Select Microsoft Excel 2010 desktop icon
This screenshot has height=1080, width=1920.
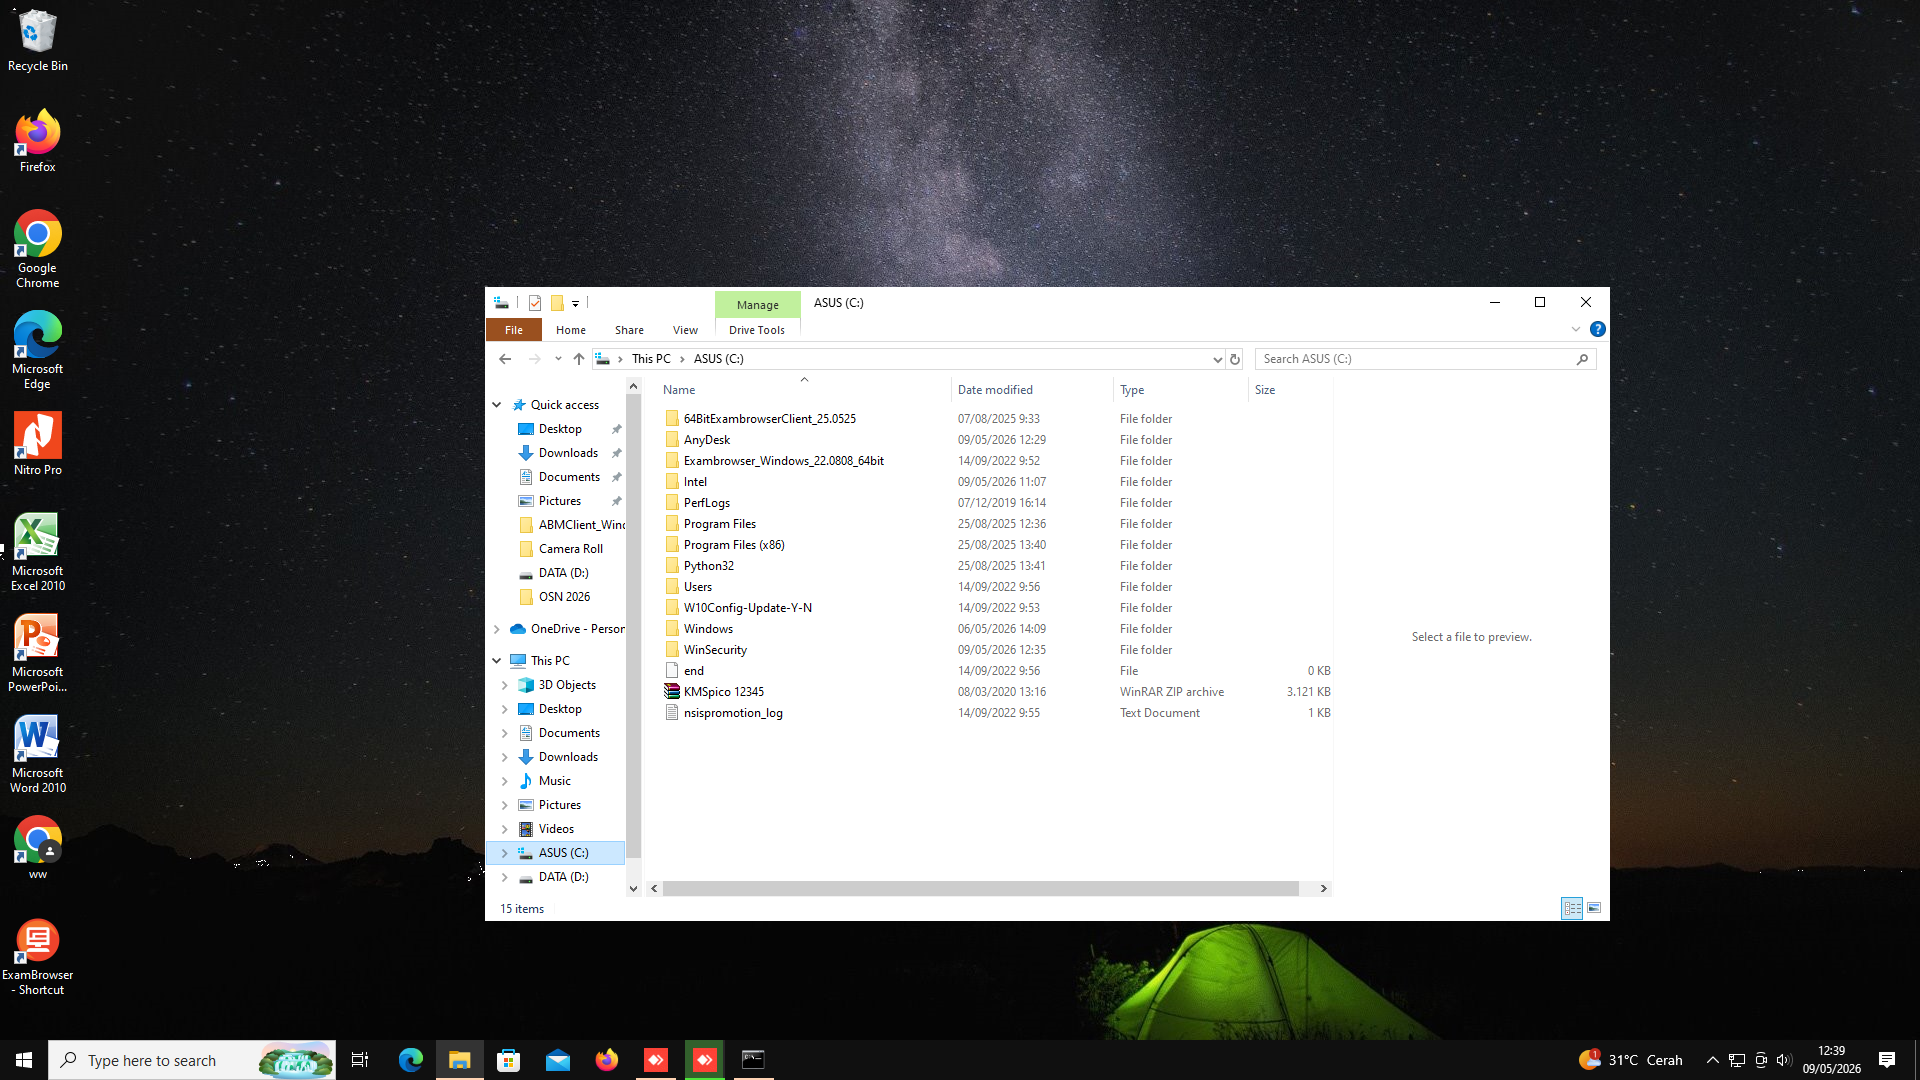[37, 552]
